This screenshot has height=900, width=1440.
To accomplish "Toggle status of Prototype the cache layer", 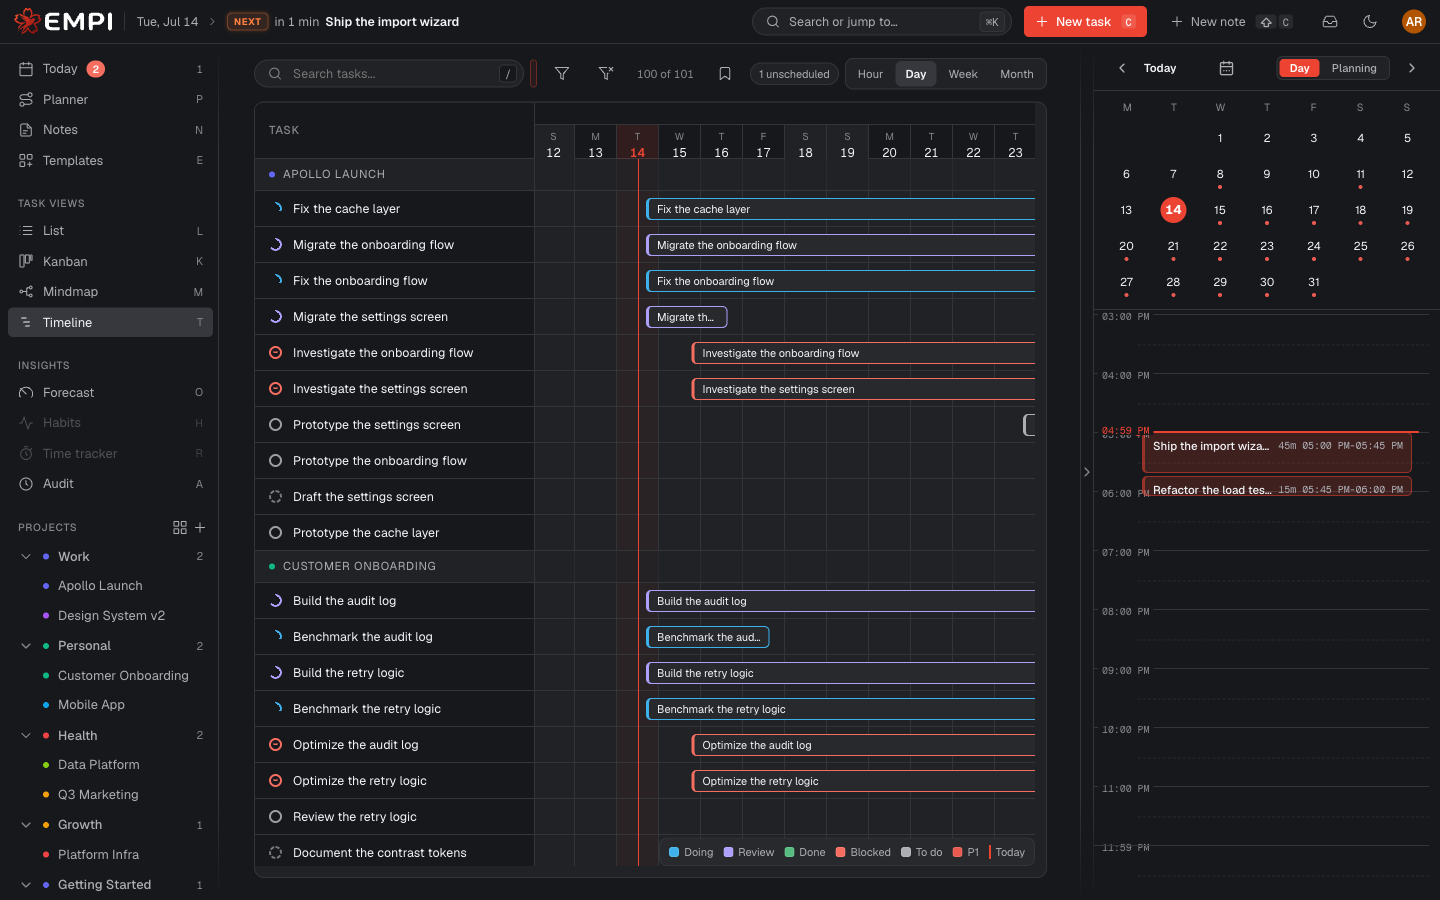I will point(275,533).
